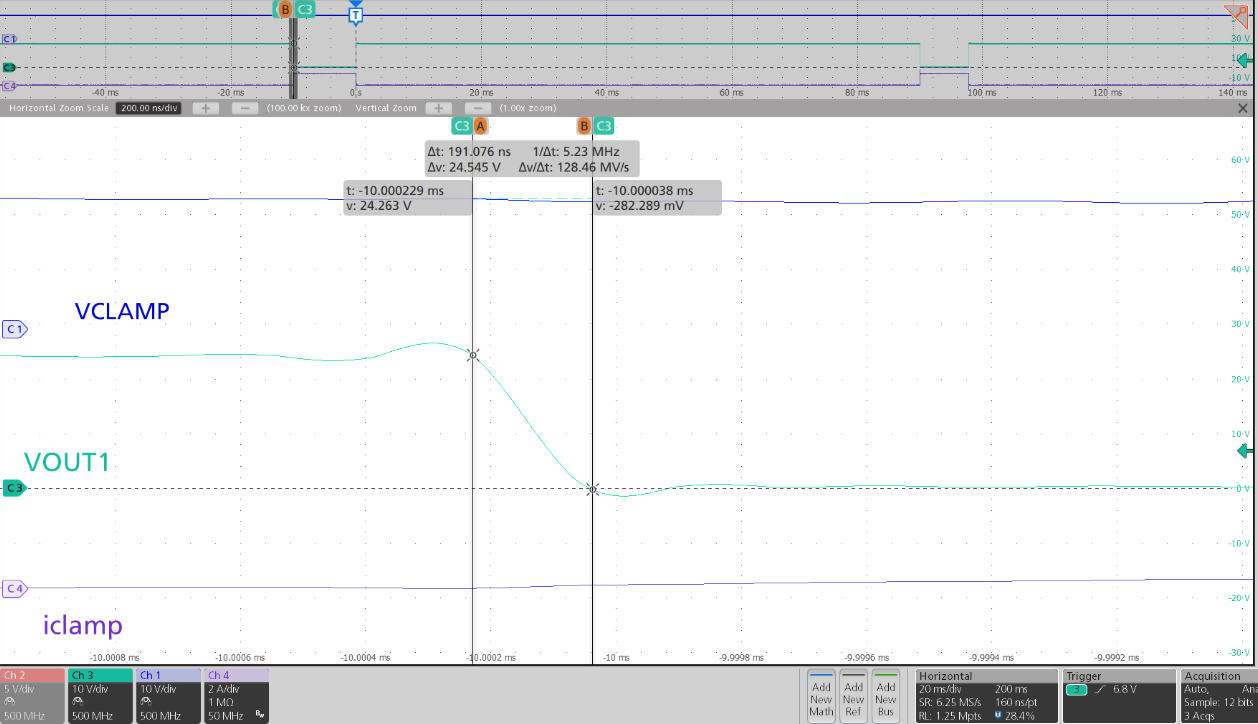Decrease zoom with the Vertical Zoom minus button

click(x=478, y=108)
